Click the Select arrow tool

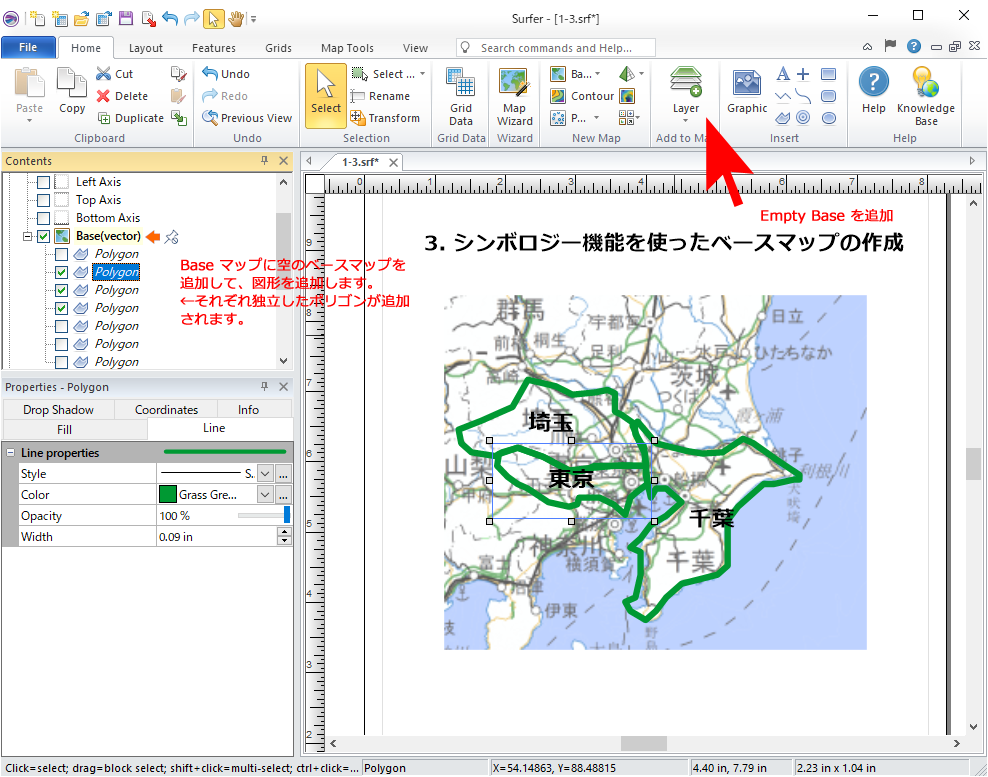tap(326, 96)
